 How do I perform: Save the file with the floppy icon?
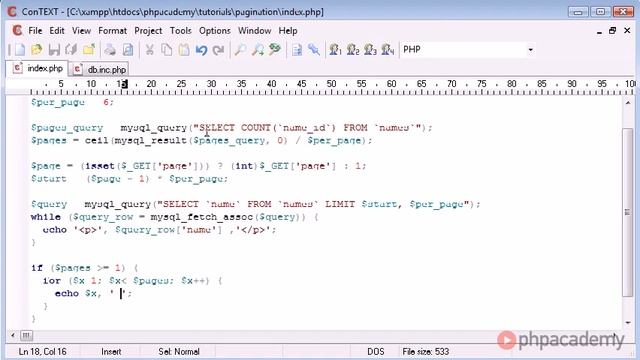pos(54,50)
